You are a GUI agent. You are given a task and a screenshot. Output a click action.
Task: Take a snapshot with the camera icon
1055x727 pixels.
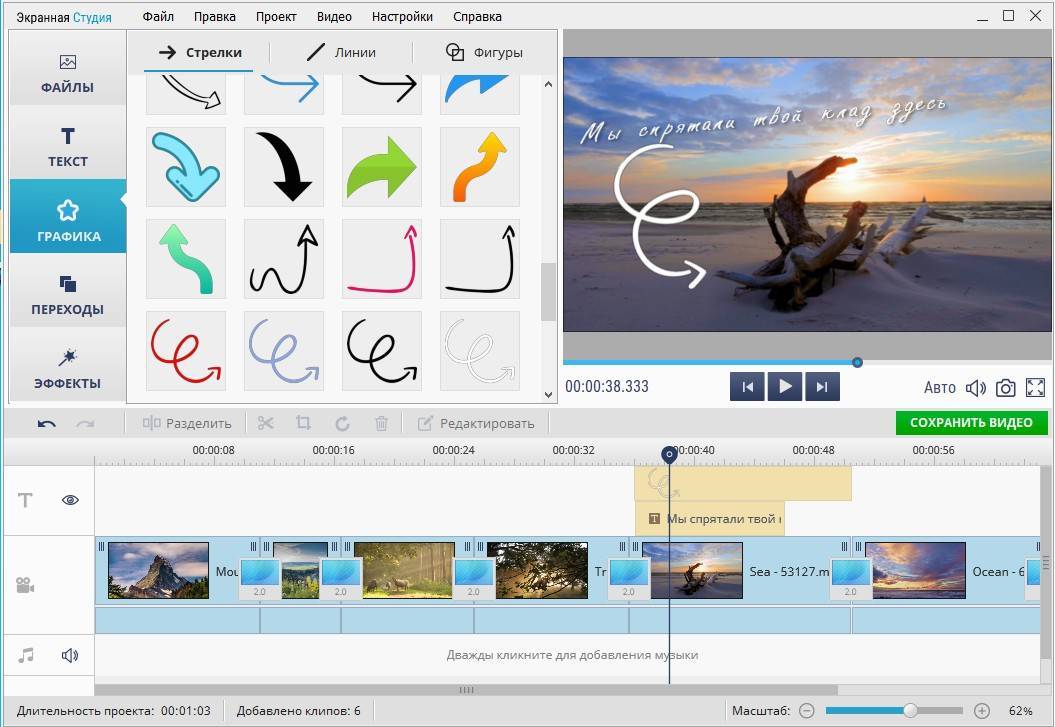[1006, 388]
